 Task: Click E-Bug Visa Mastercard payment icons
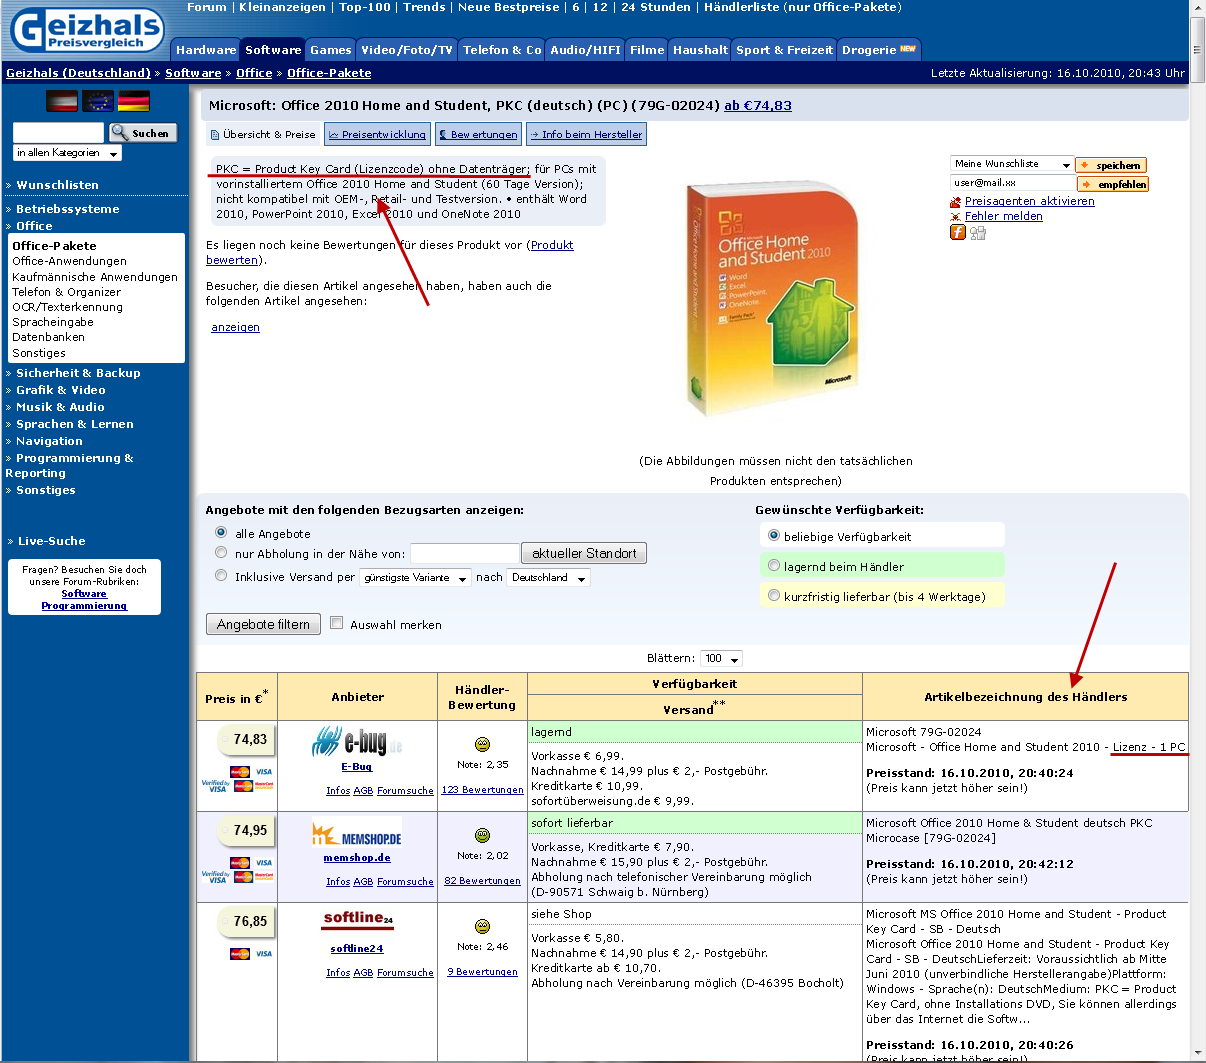[x=237, y=779]
